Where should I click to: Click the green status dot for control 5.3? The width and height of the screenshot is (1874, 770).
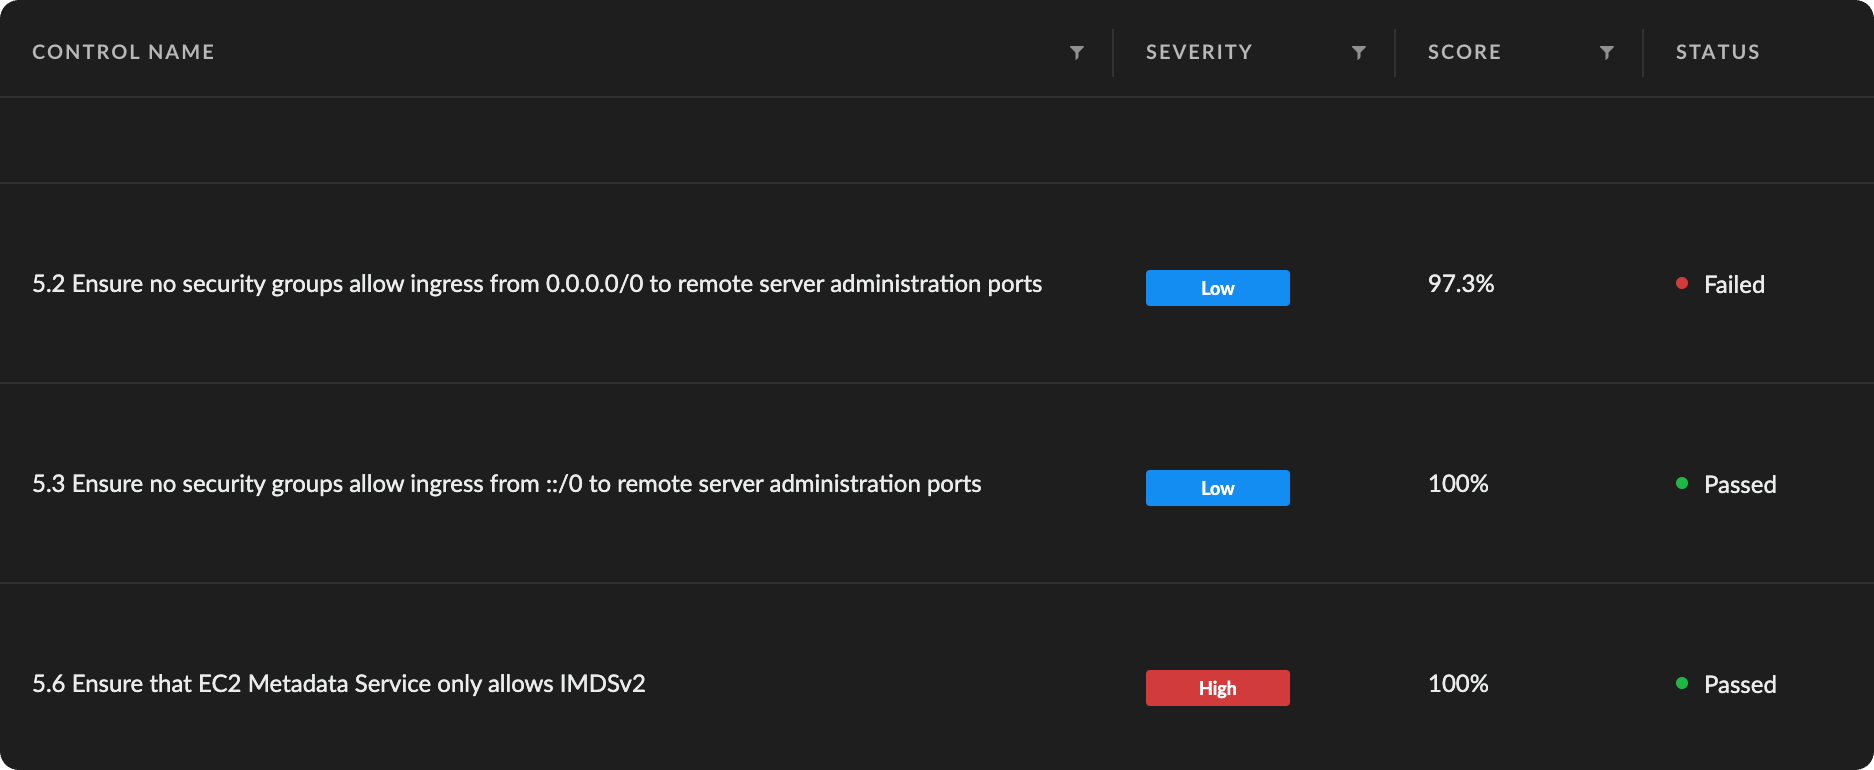(x=1682, y=484)
